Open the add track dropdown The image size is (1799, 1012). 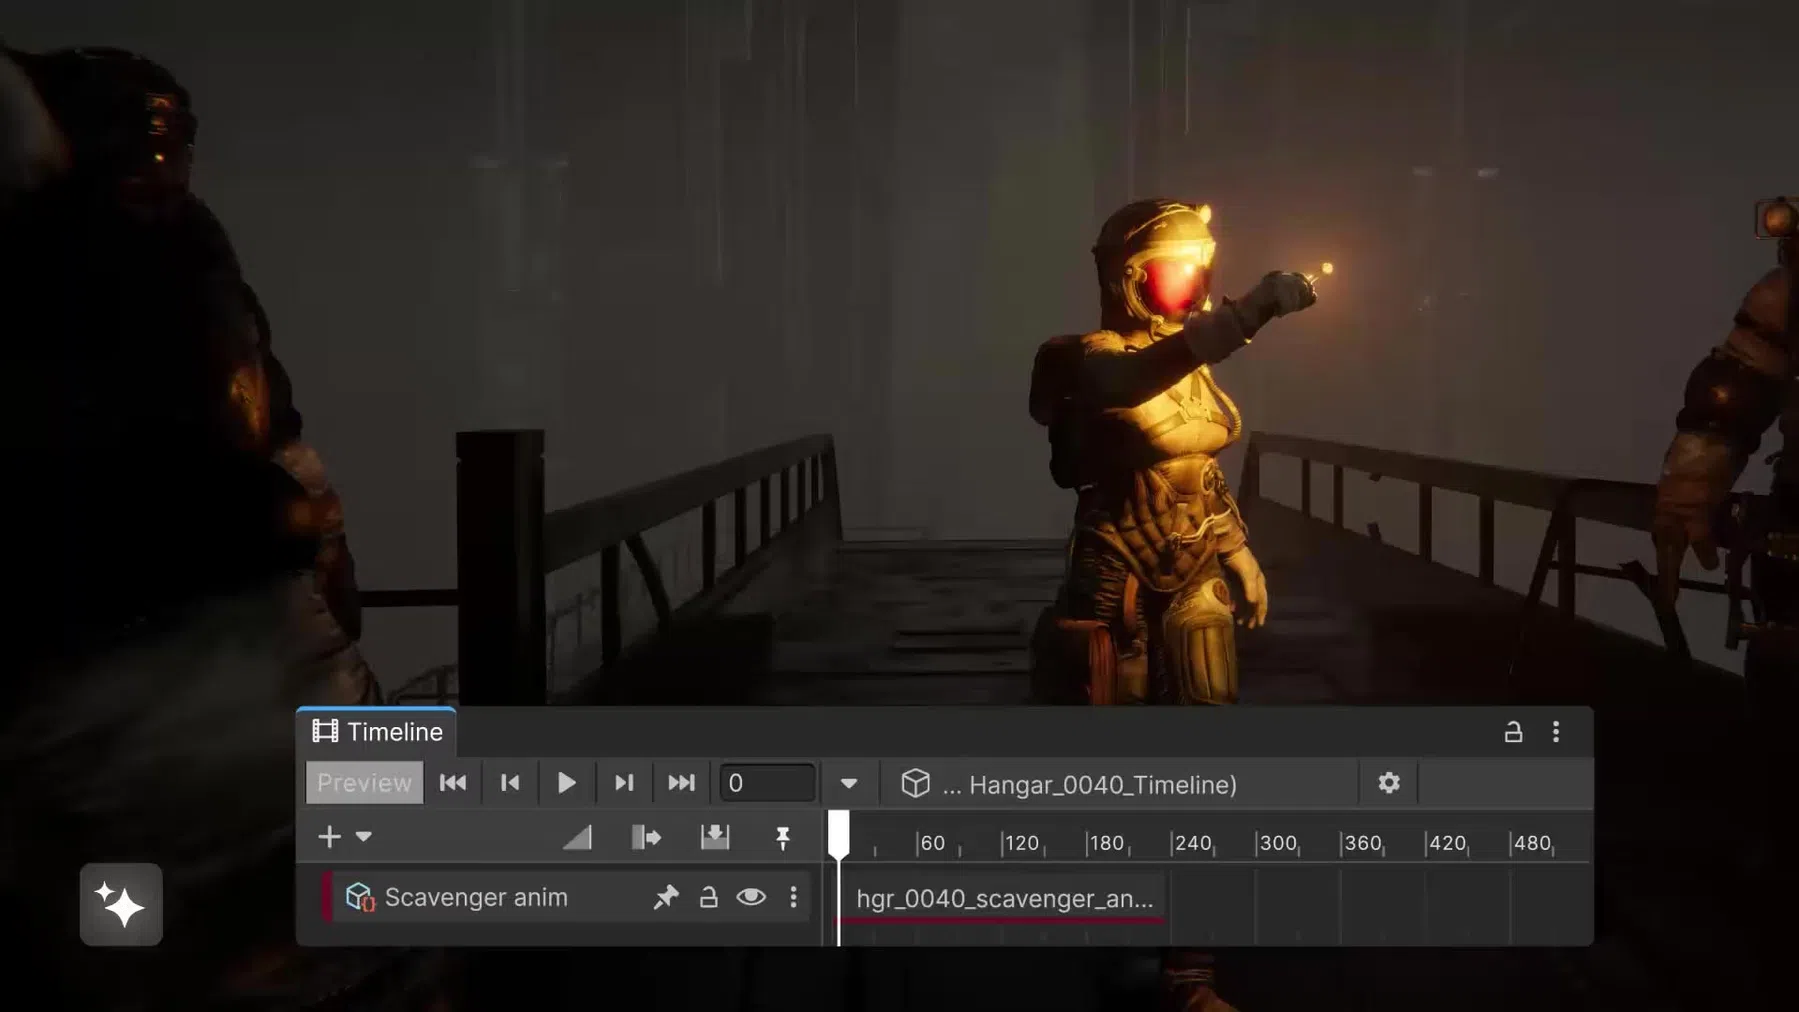(x=364, y=836)
